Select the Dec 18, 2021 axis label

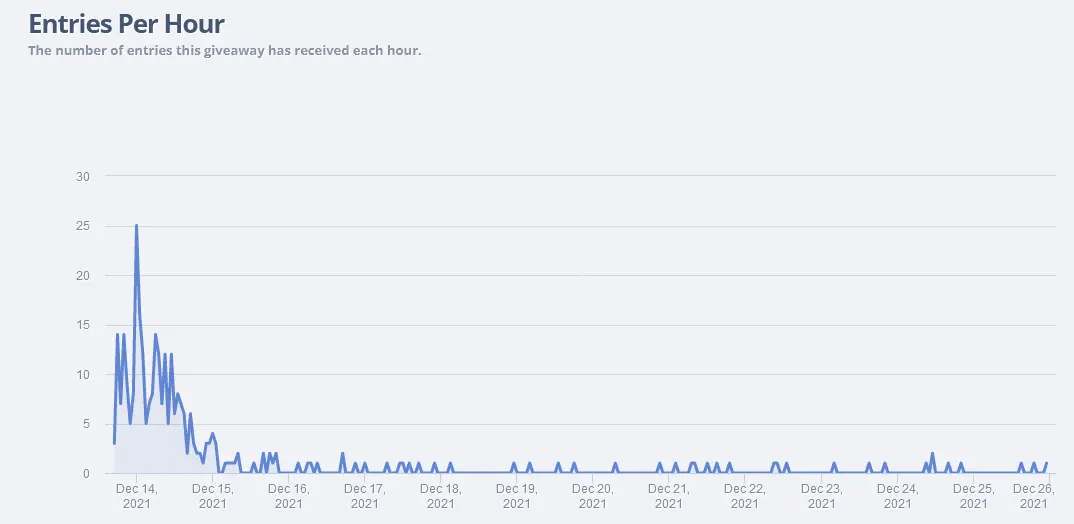pyautogui.click(x=441, y=496)
